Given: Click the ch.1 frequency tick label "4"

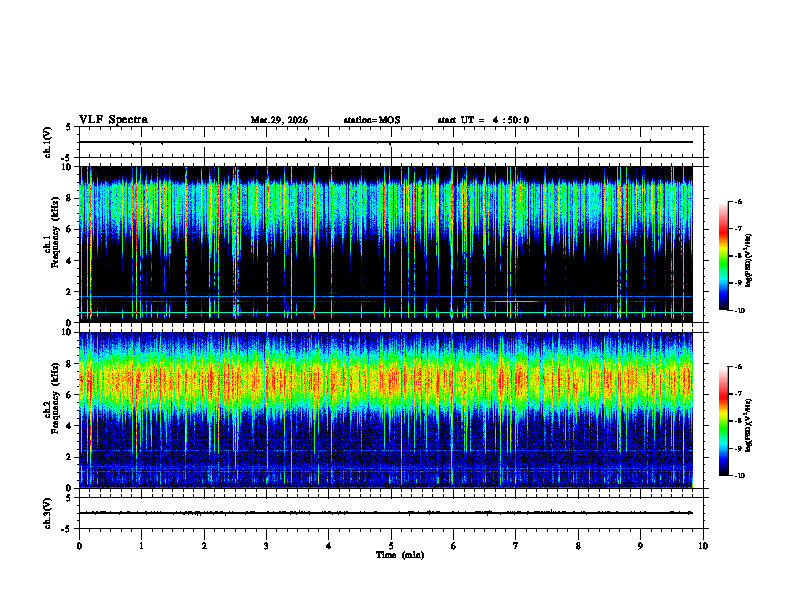Looking at the screenshot, I should [70, 261].
